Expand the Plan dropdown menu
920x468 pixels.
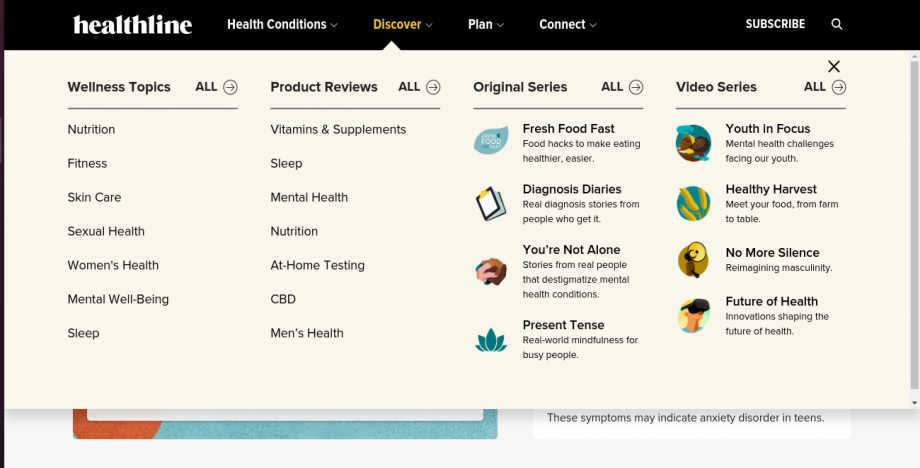[x=486, y=24]
